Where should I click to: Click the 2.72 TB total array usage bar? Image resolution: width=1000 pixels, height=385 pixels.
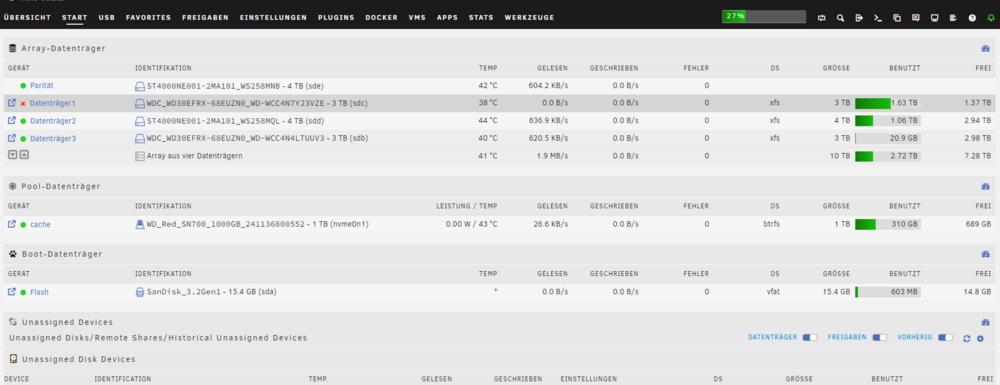(888, 156)
